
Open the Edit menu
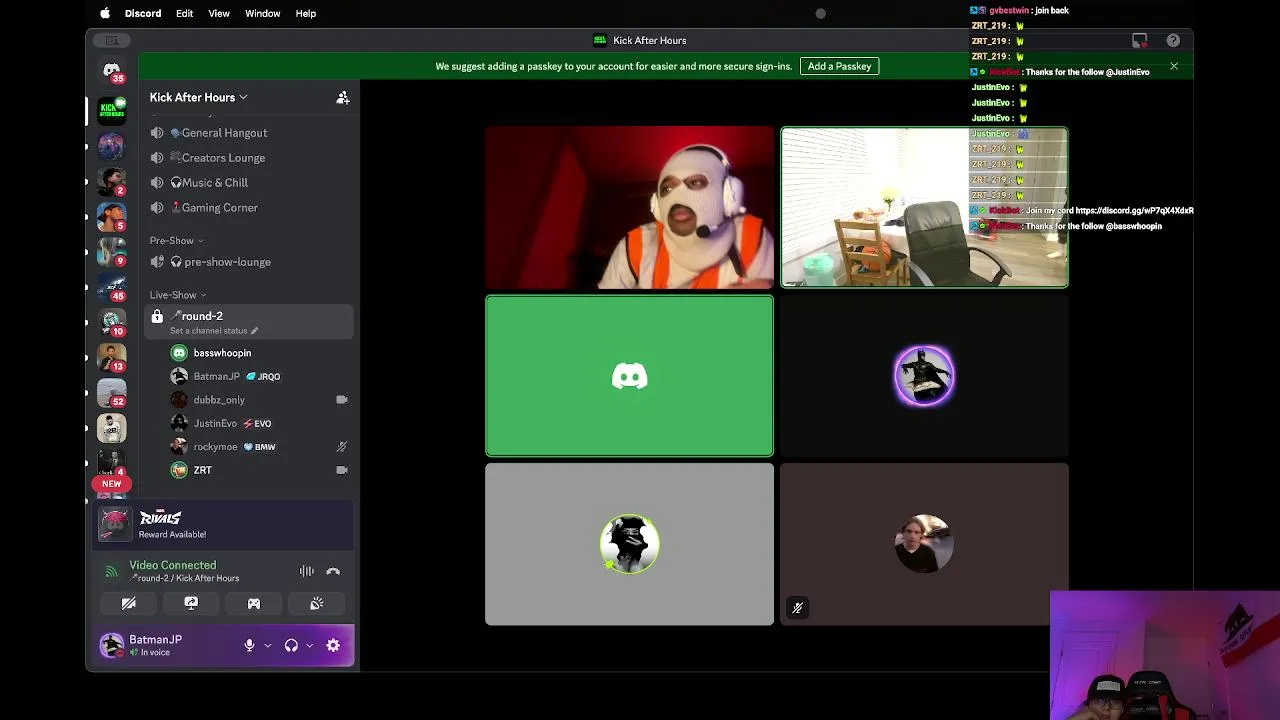click(184, 13)
